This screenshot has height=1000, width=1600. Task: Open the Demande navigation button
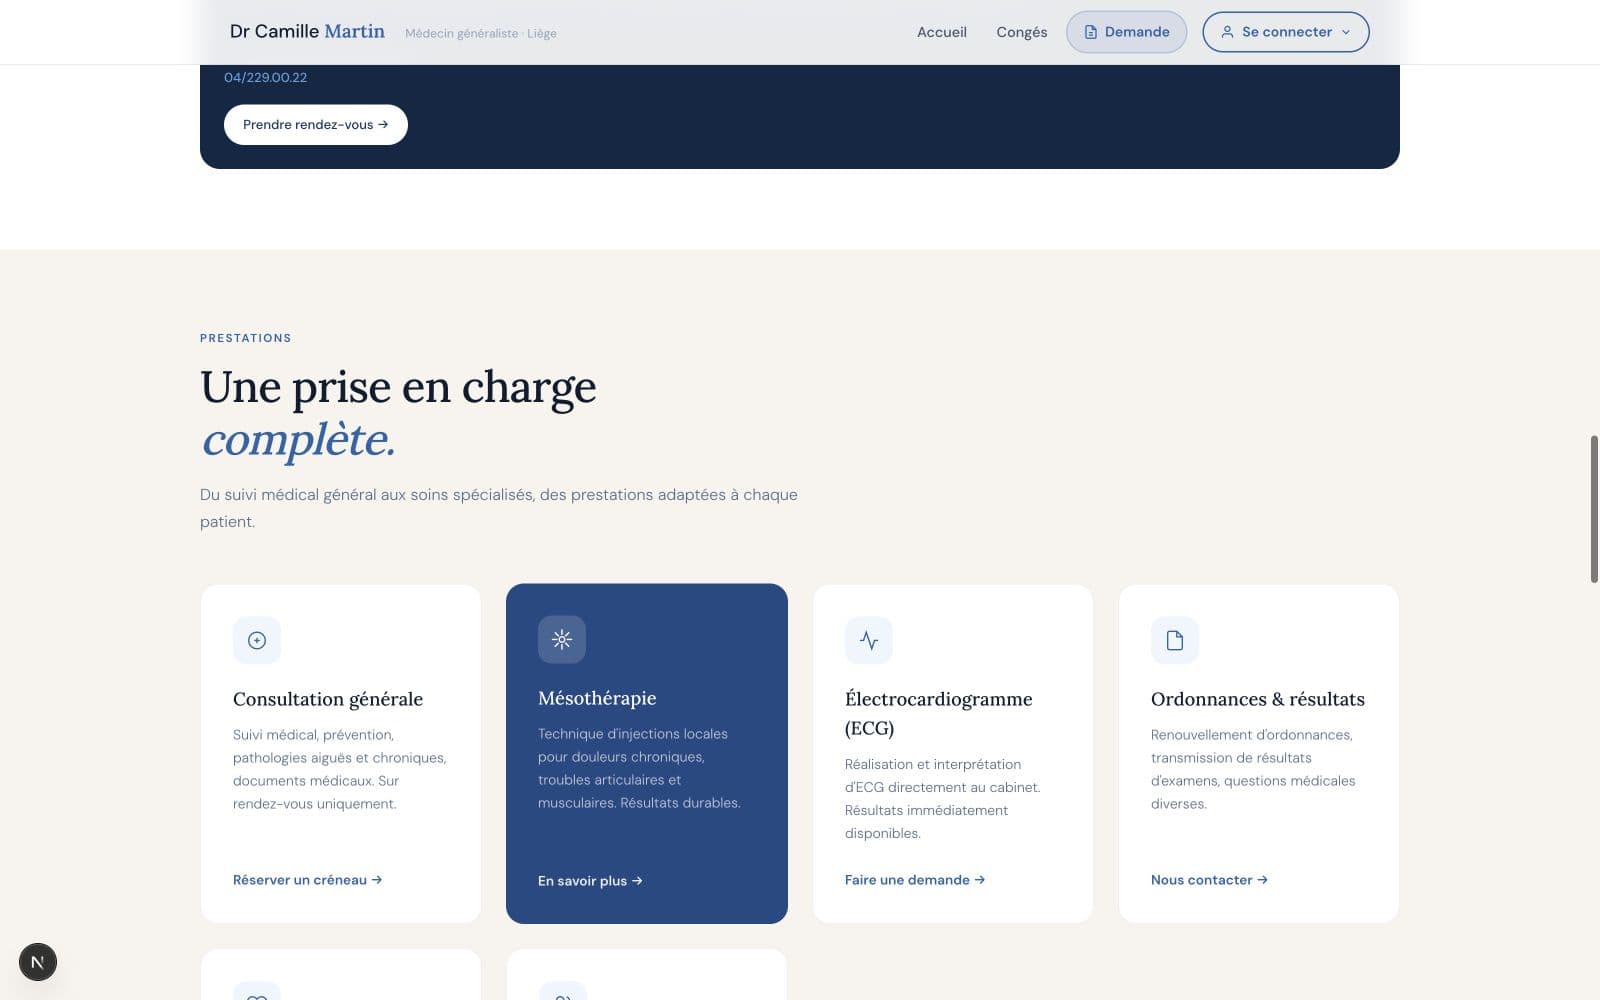(x=1126, y=32)
